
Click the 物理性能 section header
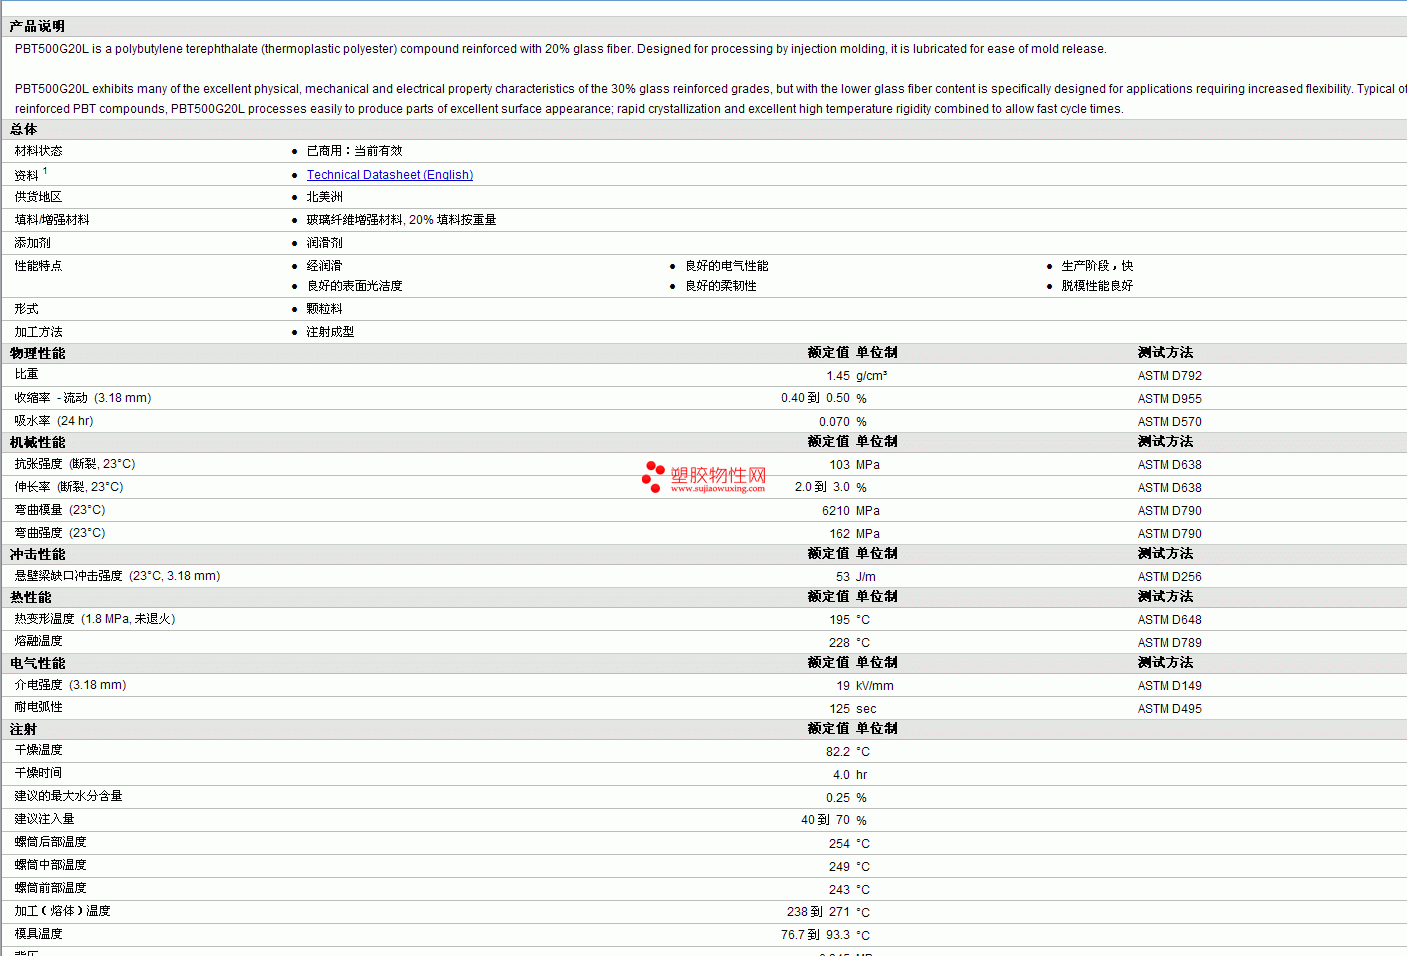pyautogui.click(x=37, y=353)
